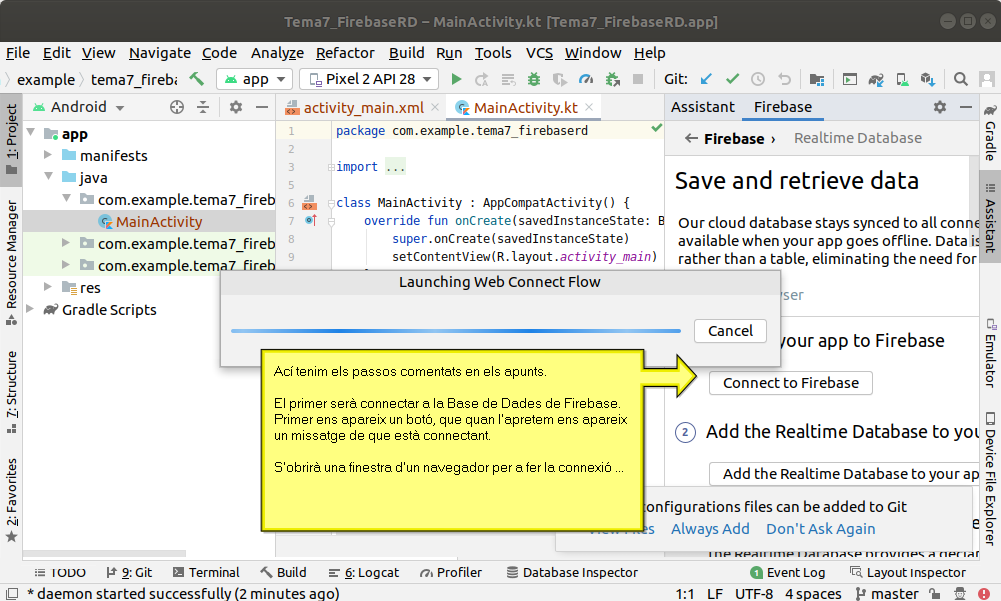Run the app with the green play icon
Viewport: 1001px width, 601px height.
coord(456,79)
